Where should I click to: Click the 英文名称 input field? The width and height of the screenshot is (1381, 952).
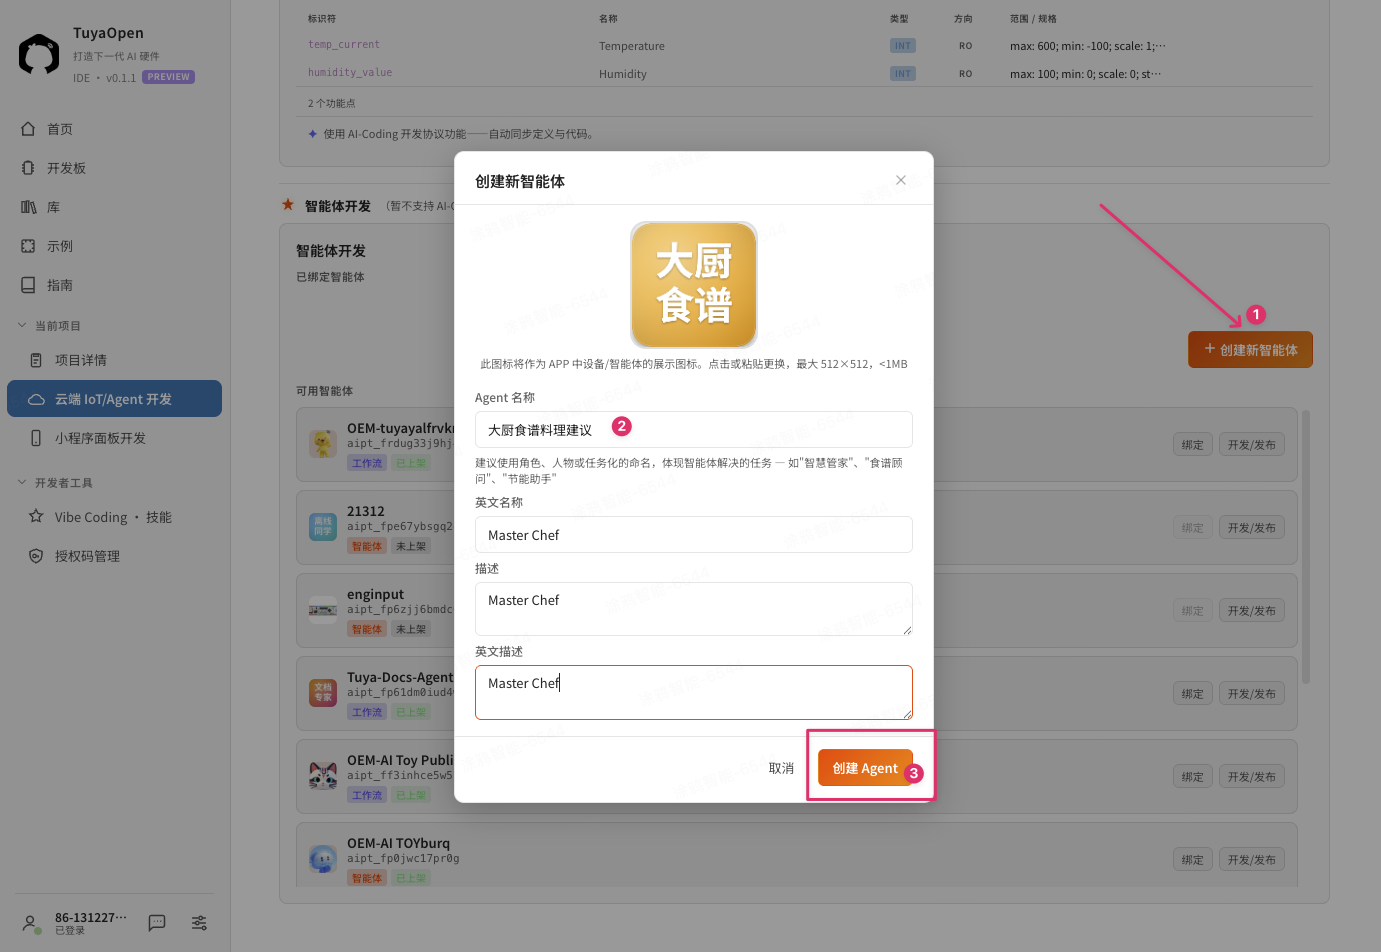coord(694,535)
